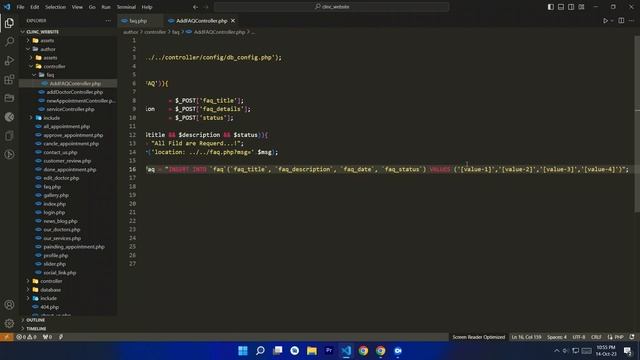Open login.php file
640x360 pixels.
coord(54,212)
